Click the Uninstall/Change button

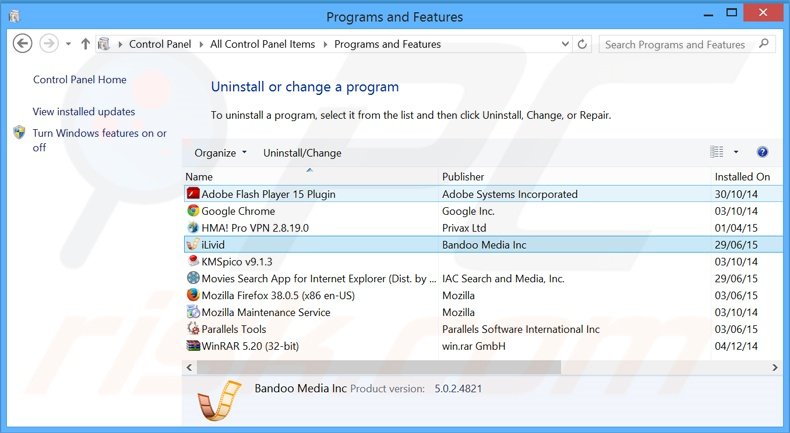[x=302, y=153]
